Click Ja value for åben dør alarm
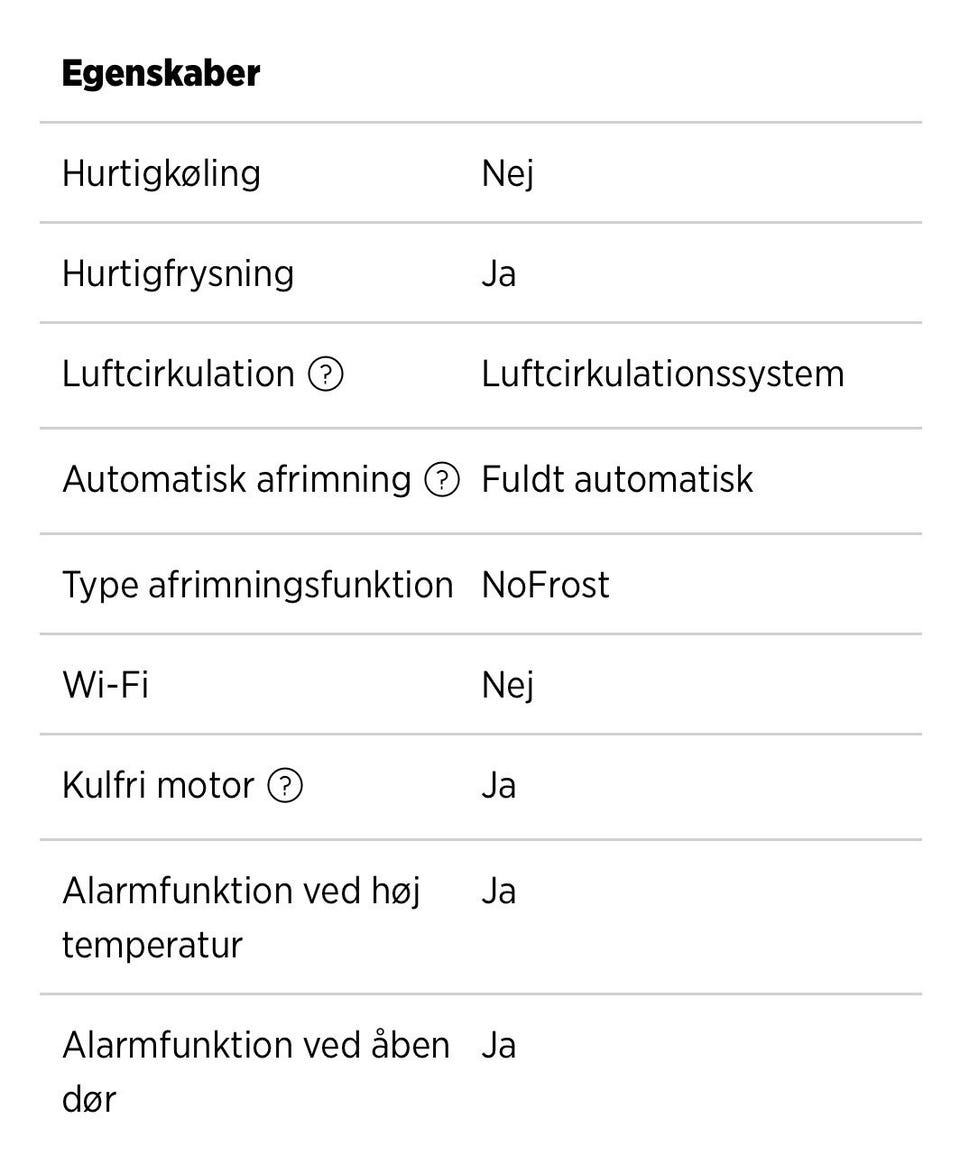Screen dimensions: 960x1174 click(499, 1045)
